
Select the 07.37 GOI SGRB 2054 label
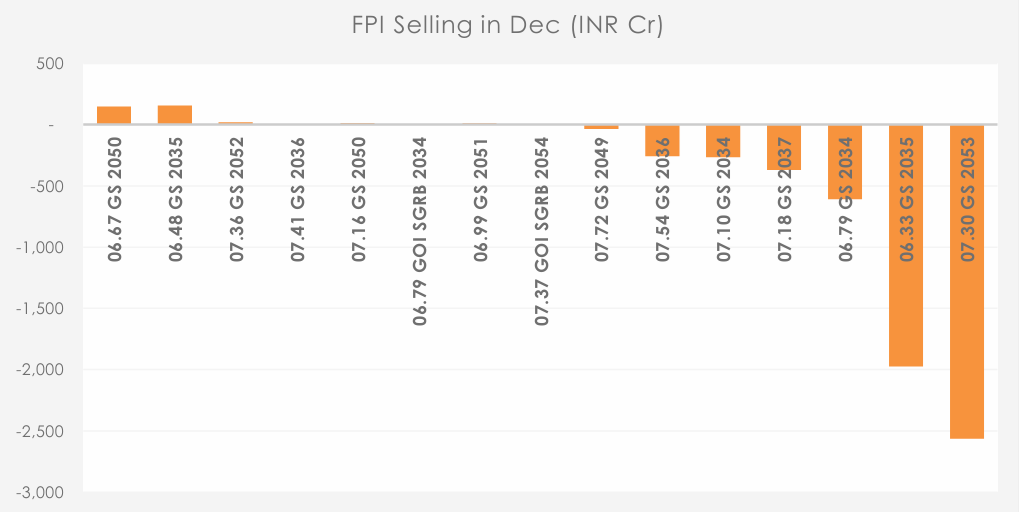pos(542,231)
